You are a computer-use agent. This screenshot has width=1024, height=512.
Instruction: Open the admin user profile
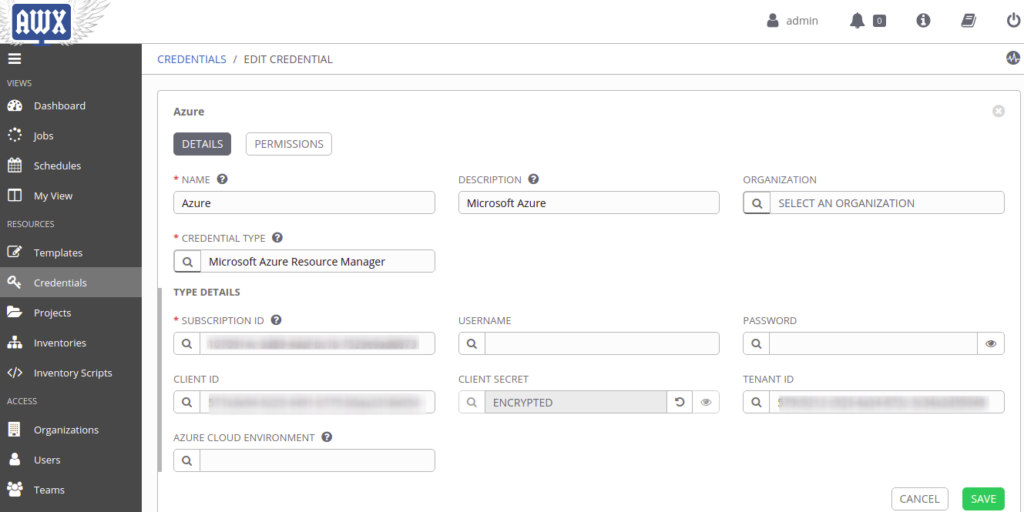[792, 21]
